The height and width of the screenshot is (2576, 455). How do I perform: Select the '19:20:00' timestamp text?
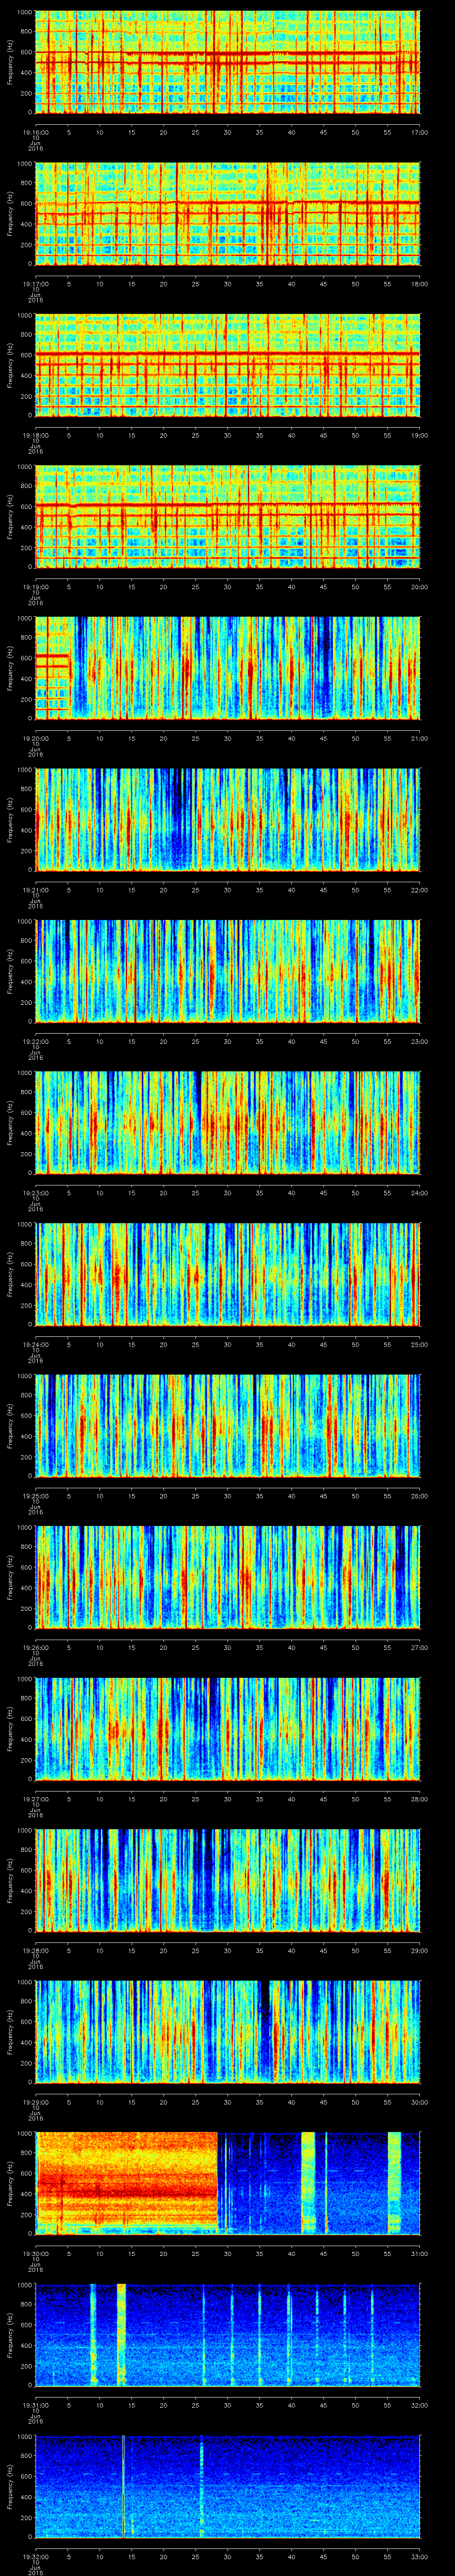pos(36,737)
